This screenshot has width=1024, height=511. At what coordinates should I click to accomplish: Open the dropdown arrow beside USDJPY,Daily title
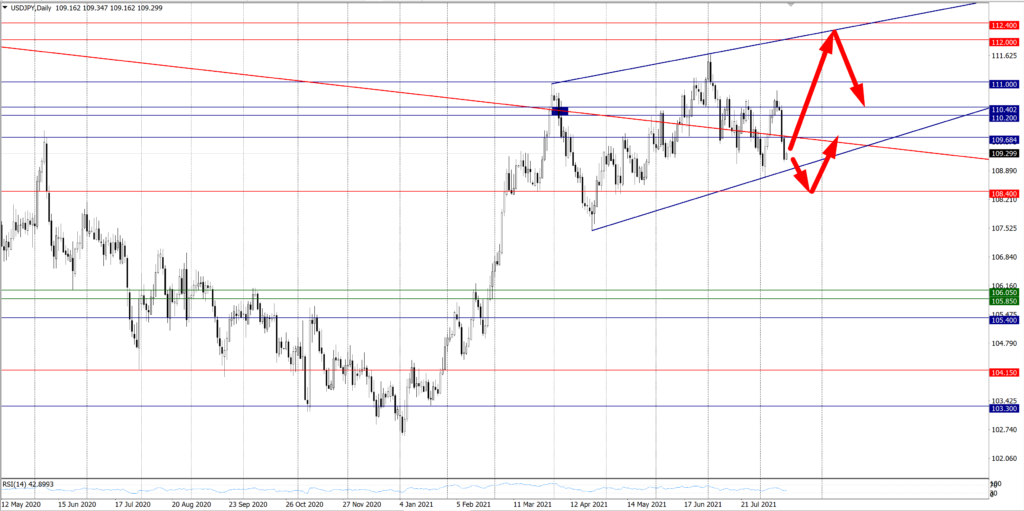[x=5, y=8]
